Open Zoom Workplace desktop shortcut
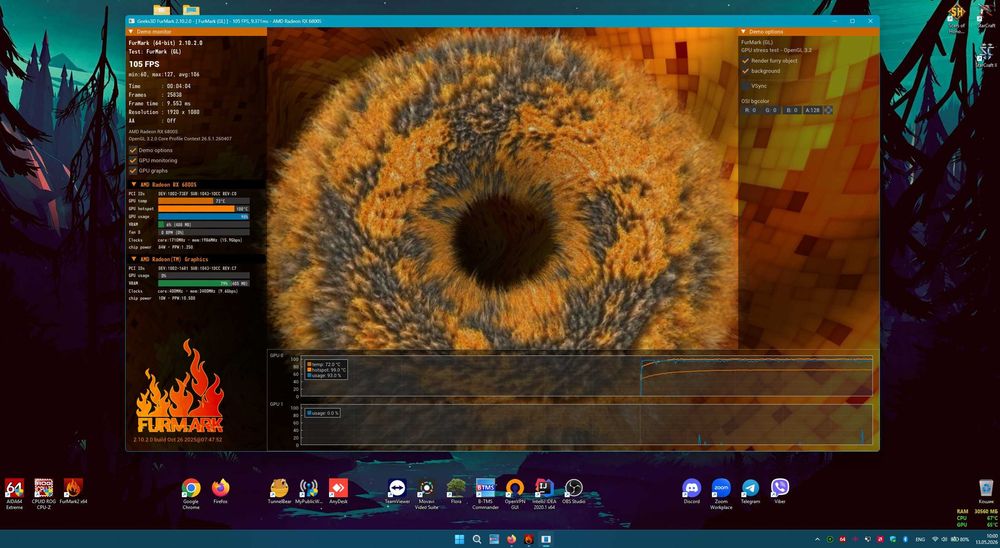Image resolution: width=1000 pixels, height=548 pixels. point(721,493)
